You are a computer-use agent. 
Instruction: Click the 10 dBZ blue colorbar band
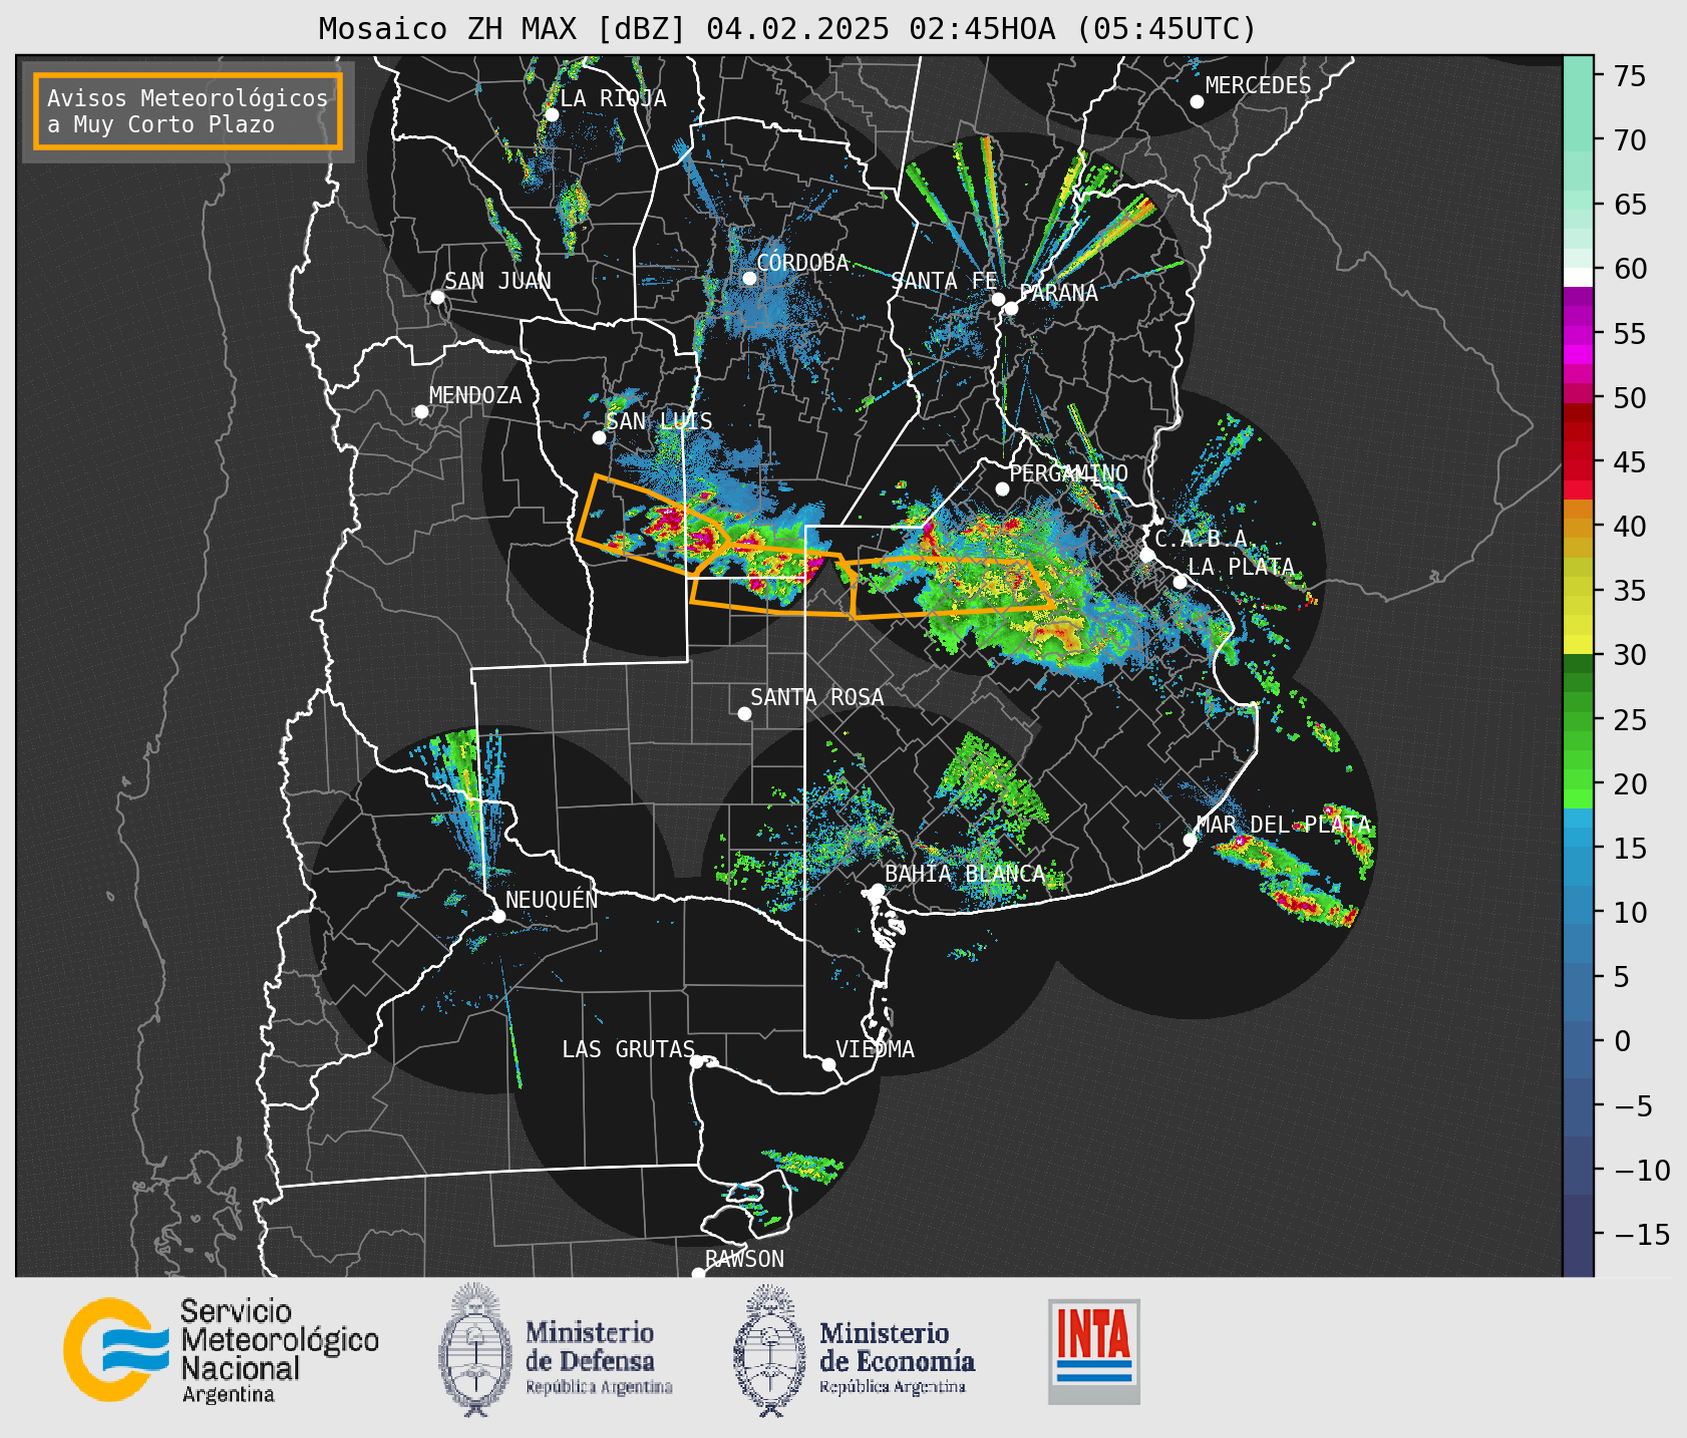pos(1578,913)
